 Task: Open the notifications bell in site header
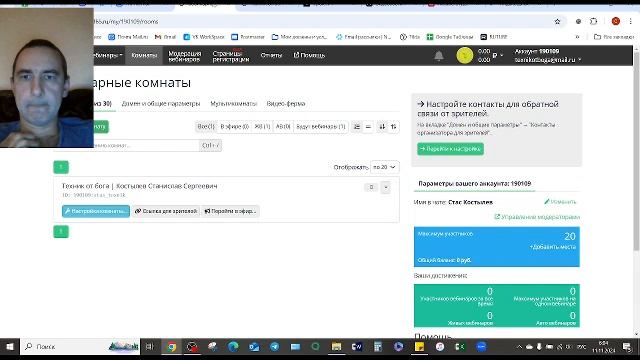click(x=439, y=56)
